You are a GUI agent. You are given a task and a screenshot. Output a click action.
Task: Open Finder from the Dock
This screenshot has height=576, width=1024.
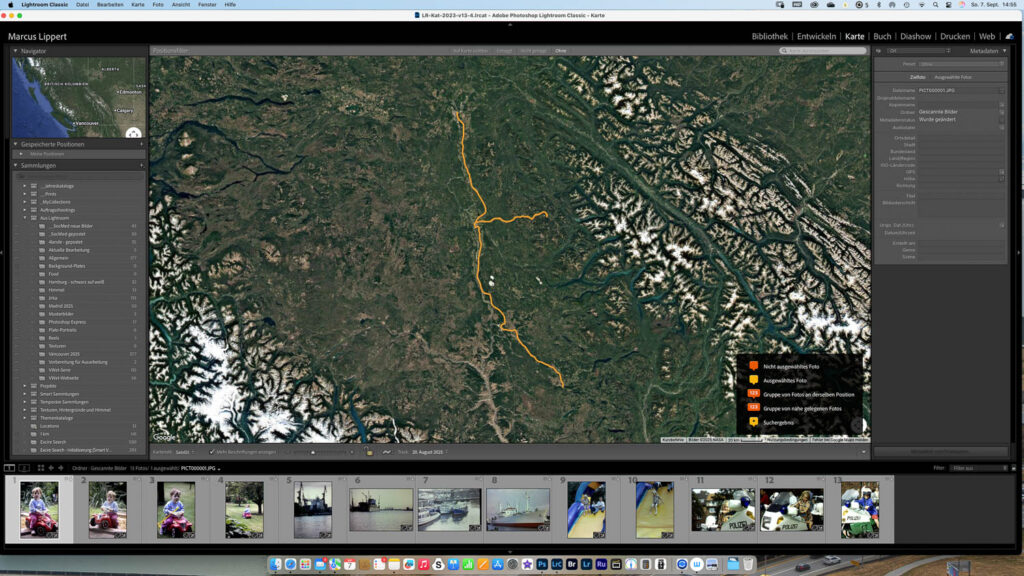(276, 564)
